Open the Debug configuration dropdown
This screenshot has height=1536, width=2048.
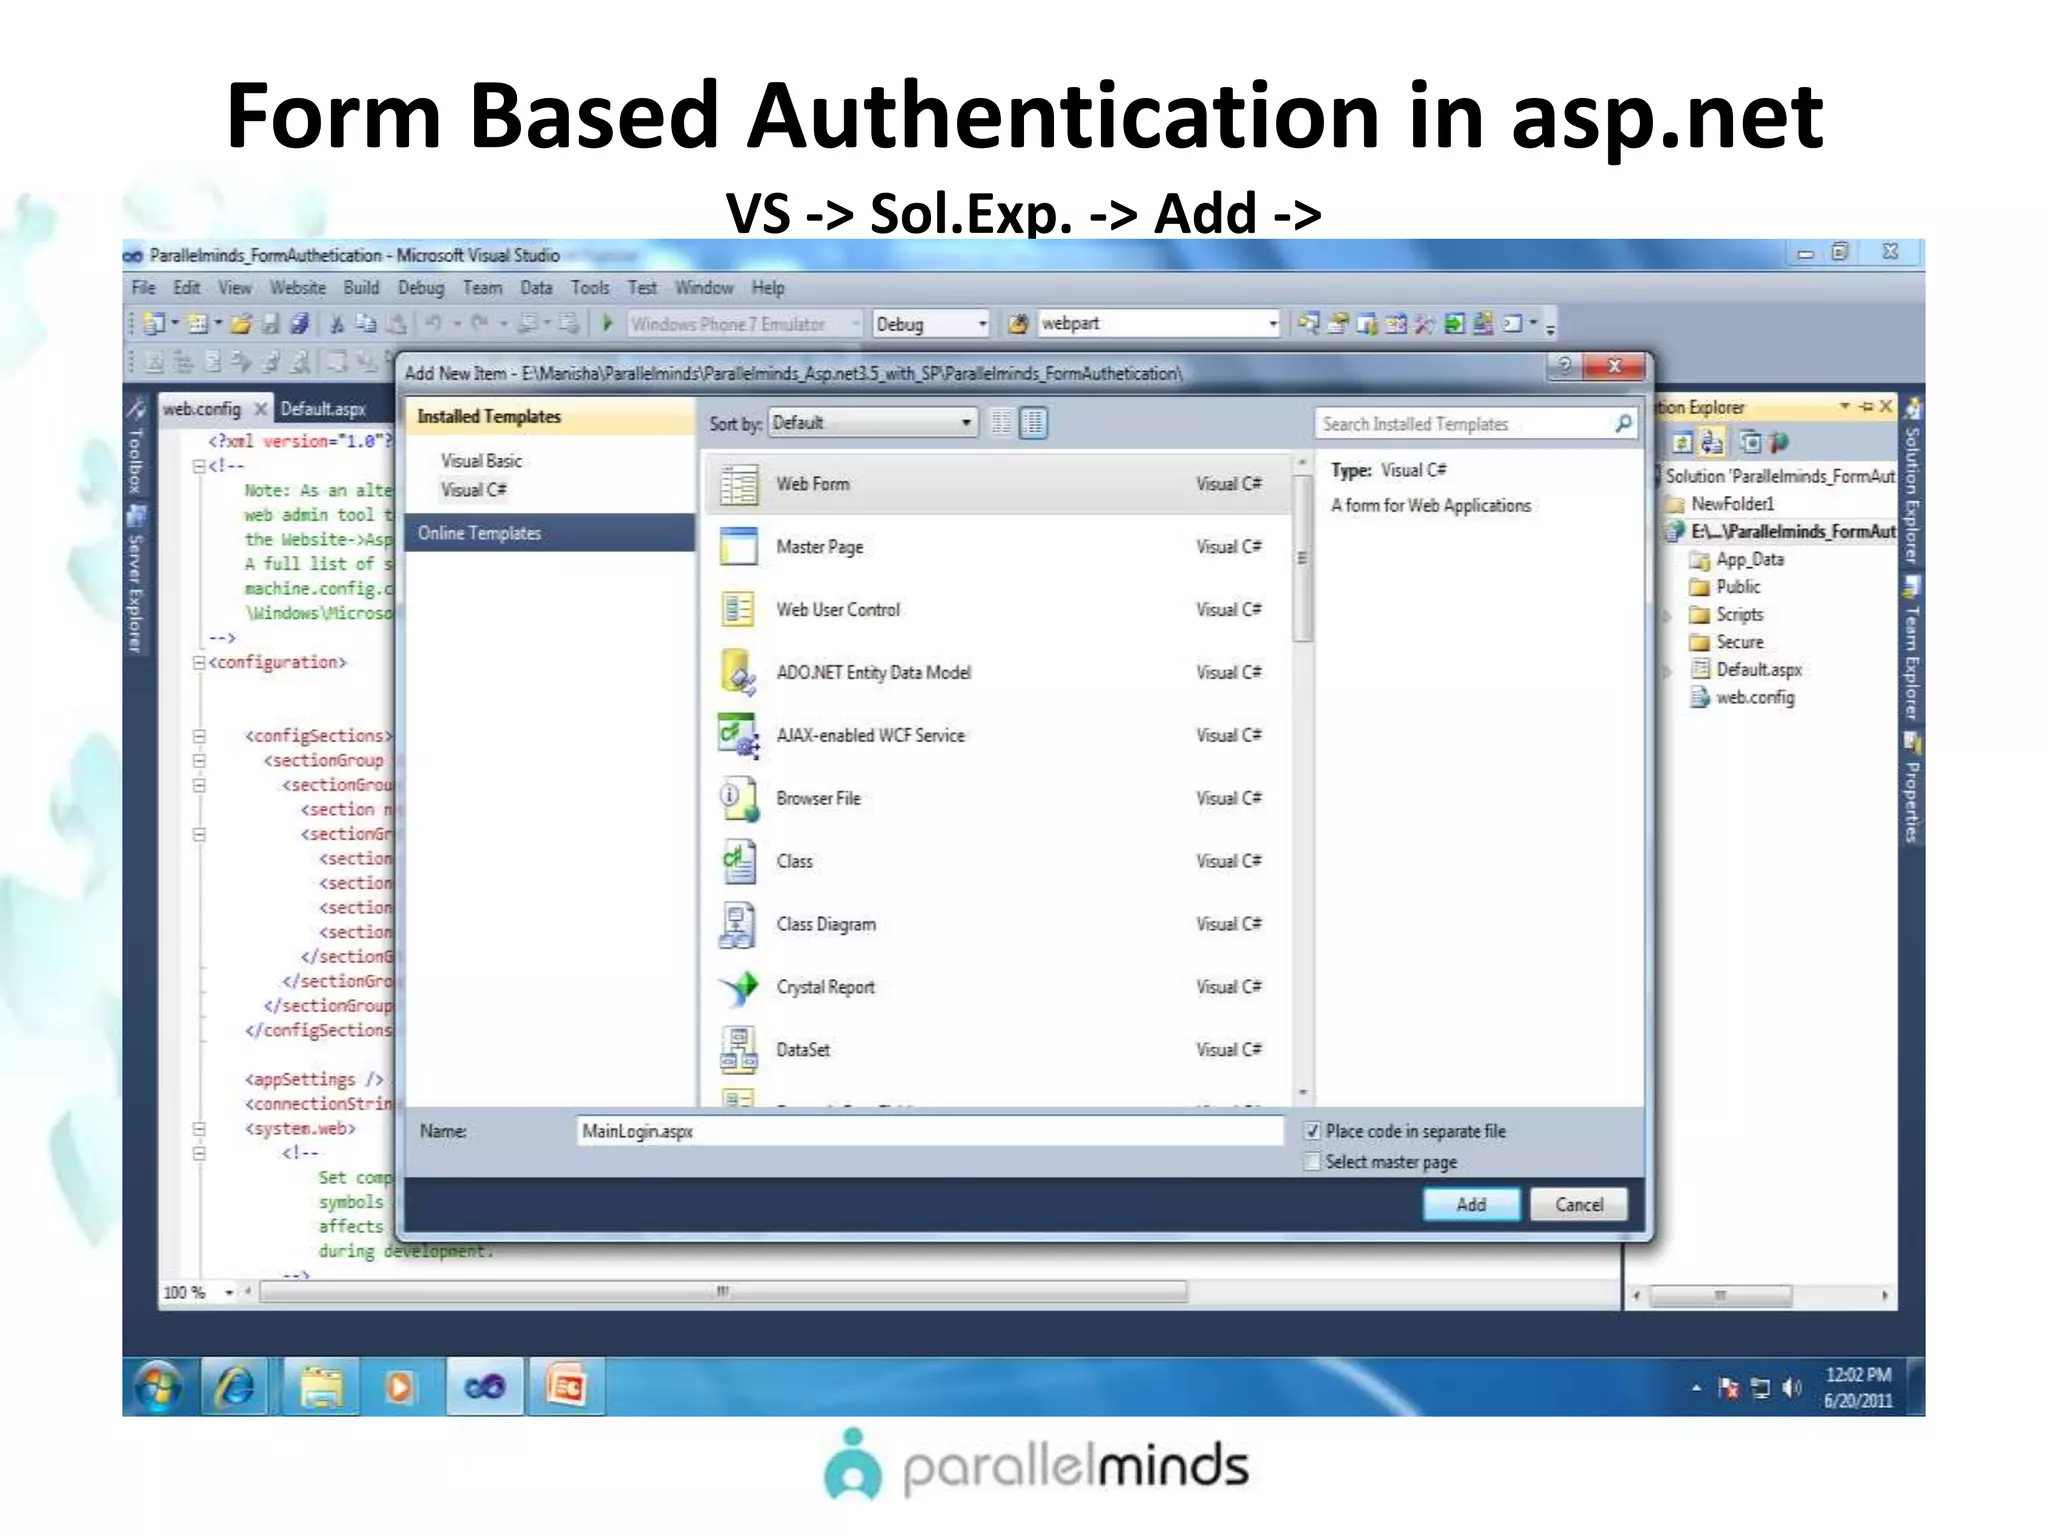pos(982,324)
